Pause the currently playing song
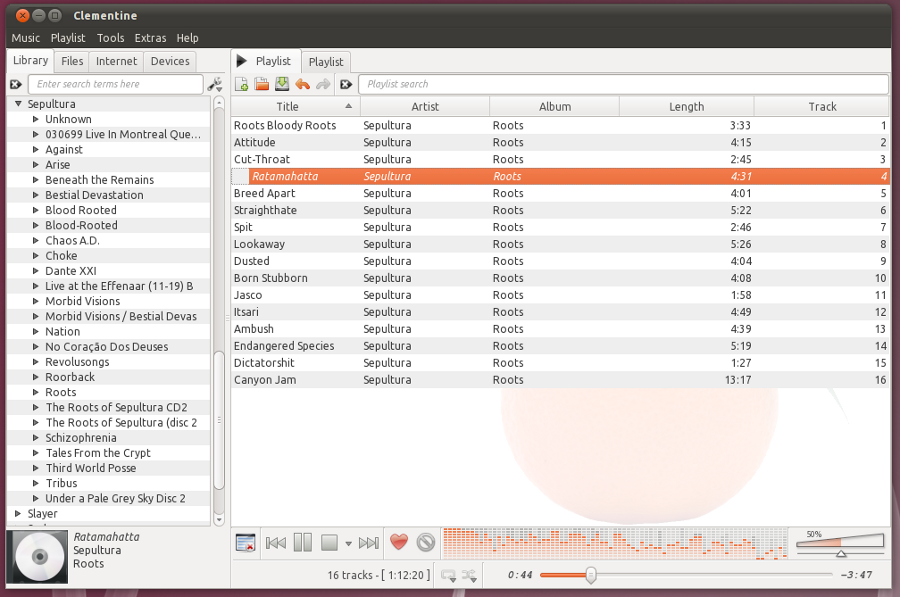The width and height of the screenshot is (900, 597). pyautogui.click(x=302, y=542)
